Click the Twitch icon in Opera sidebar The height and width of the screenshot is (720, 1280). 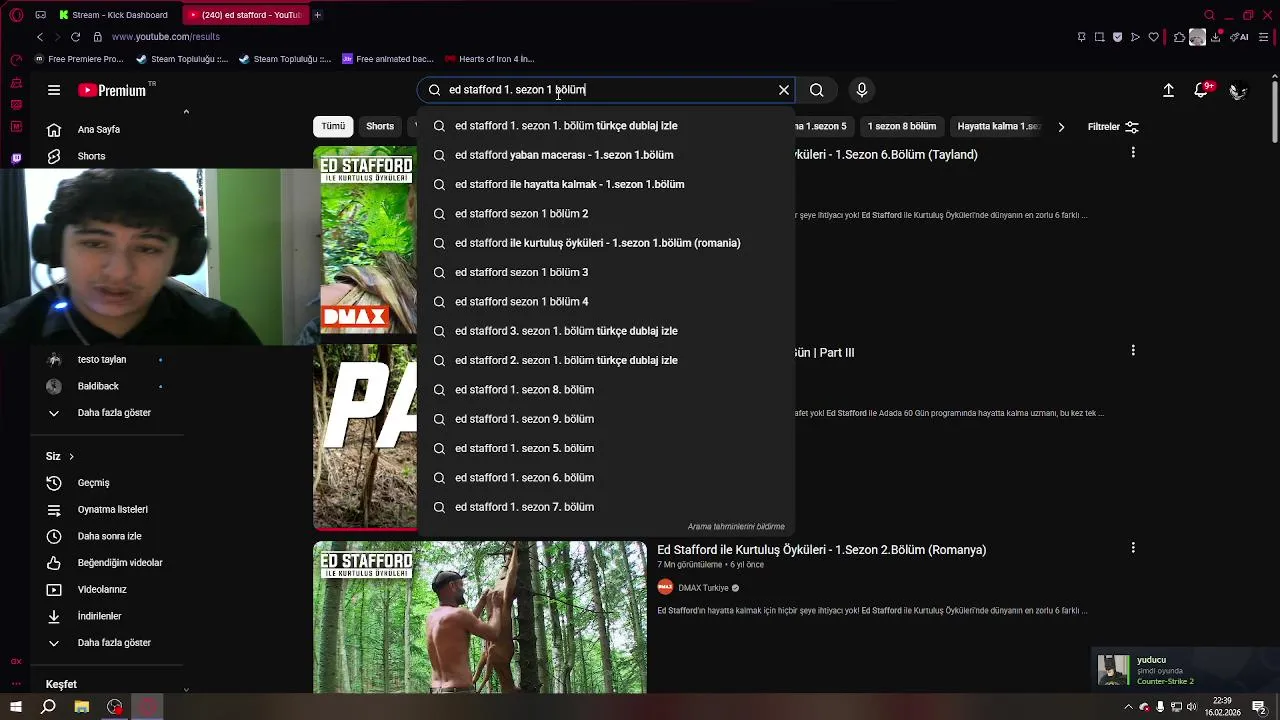pos(16,158)
